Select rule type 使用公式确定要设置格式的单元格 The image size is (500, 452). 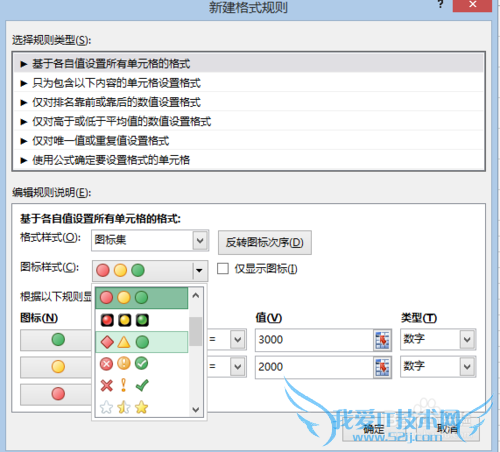click(248, 160)
